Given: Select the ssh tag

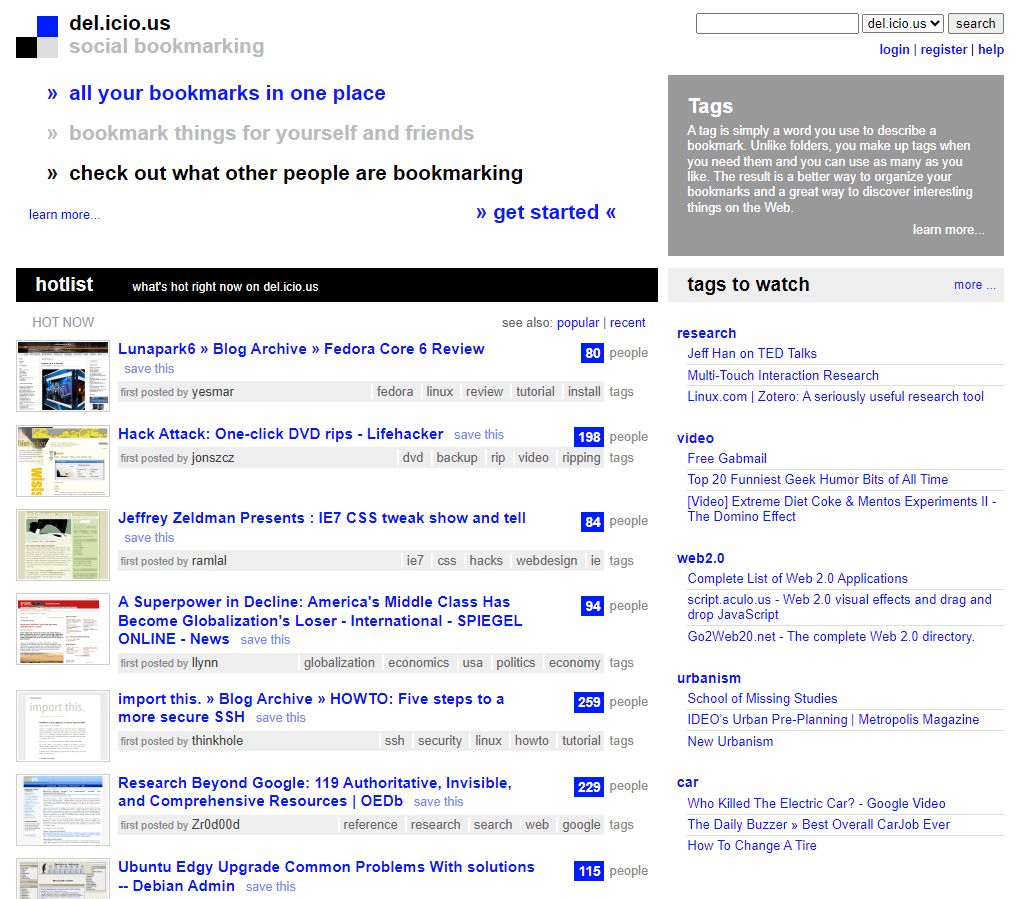Looking at the screenshot, I should click(394, 741).
